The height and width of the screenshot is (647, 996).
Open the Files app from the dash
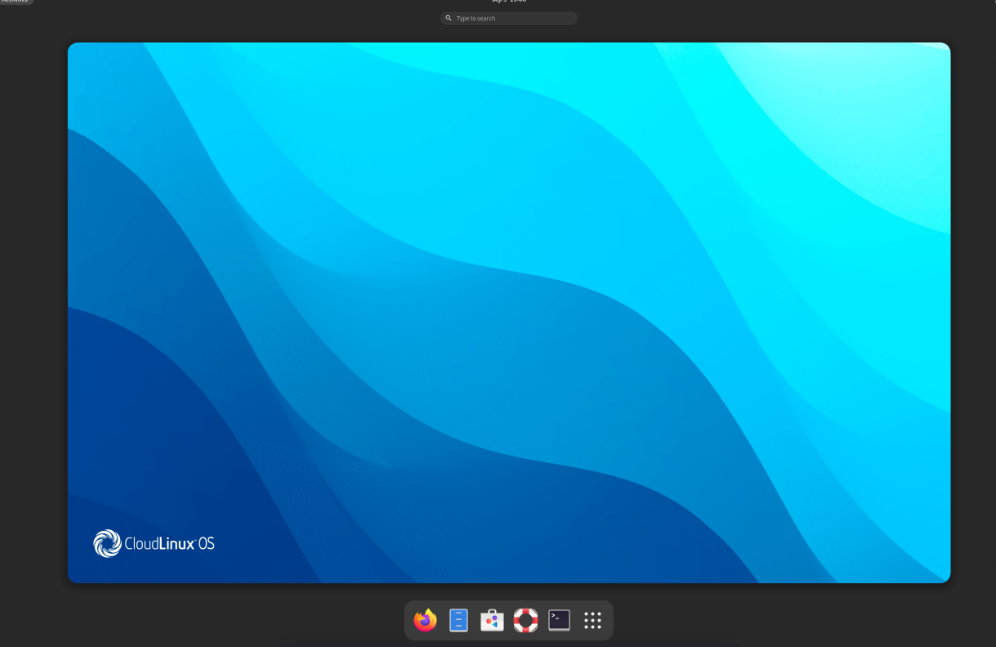pos(458,620)
